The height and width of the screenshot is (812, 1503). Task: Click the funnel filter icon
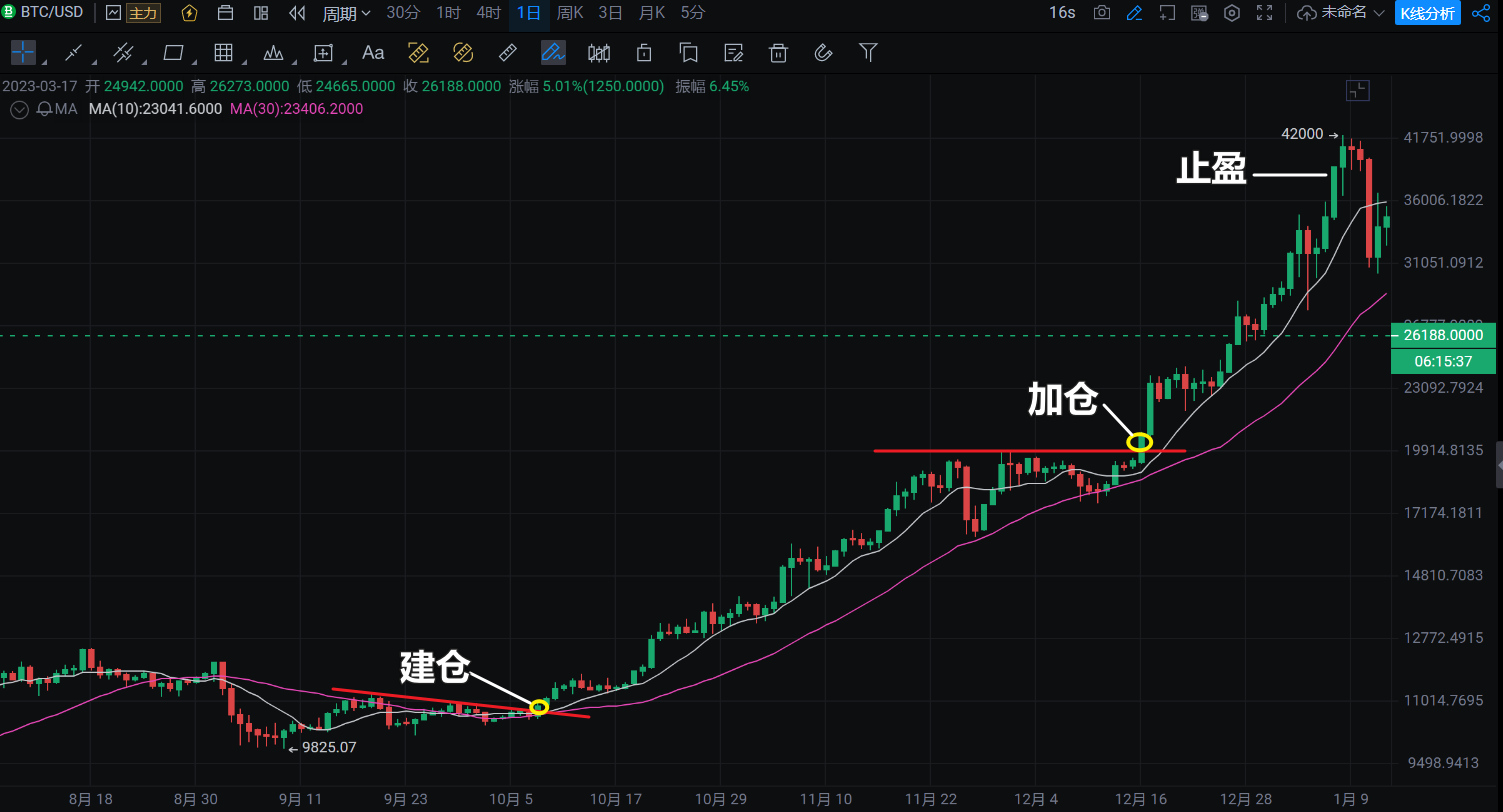pyautogui.click(x=868, y=52)
